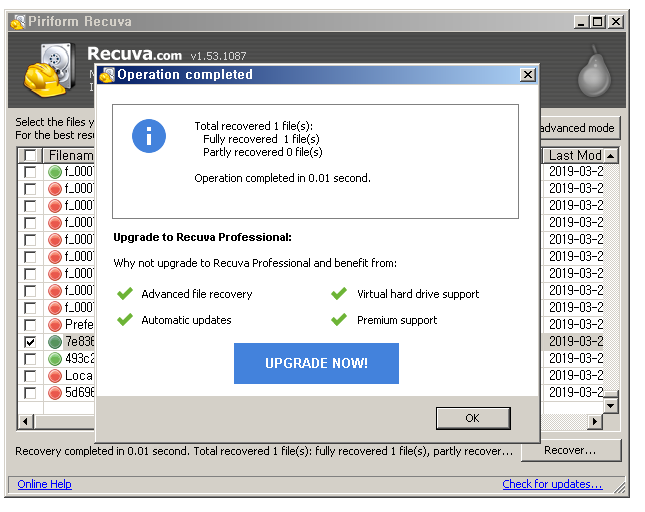Click the vertical scrollbar down arrow
Image resolution: width=645 pixels, height=512 pixels.
pyautogui.click(x=611, y=406)
